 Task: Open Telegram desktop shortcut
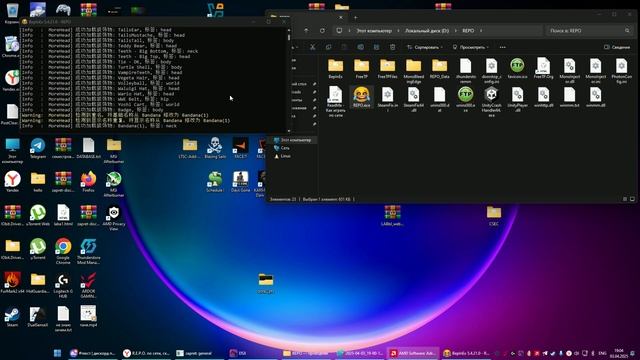(38, 148)
